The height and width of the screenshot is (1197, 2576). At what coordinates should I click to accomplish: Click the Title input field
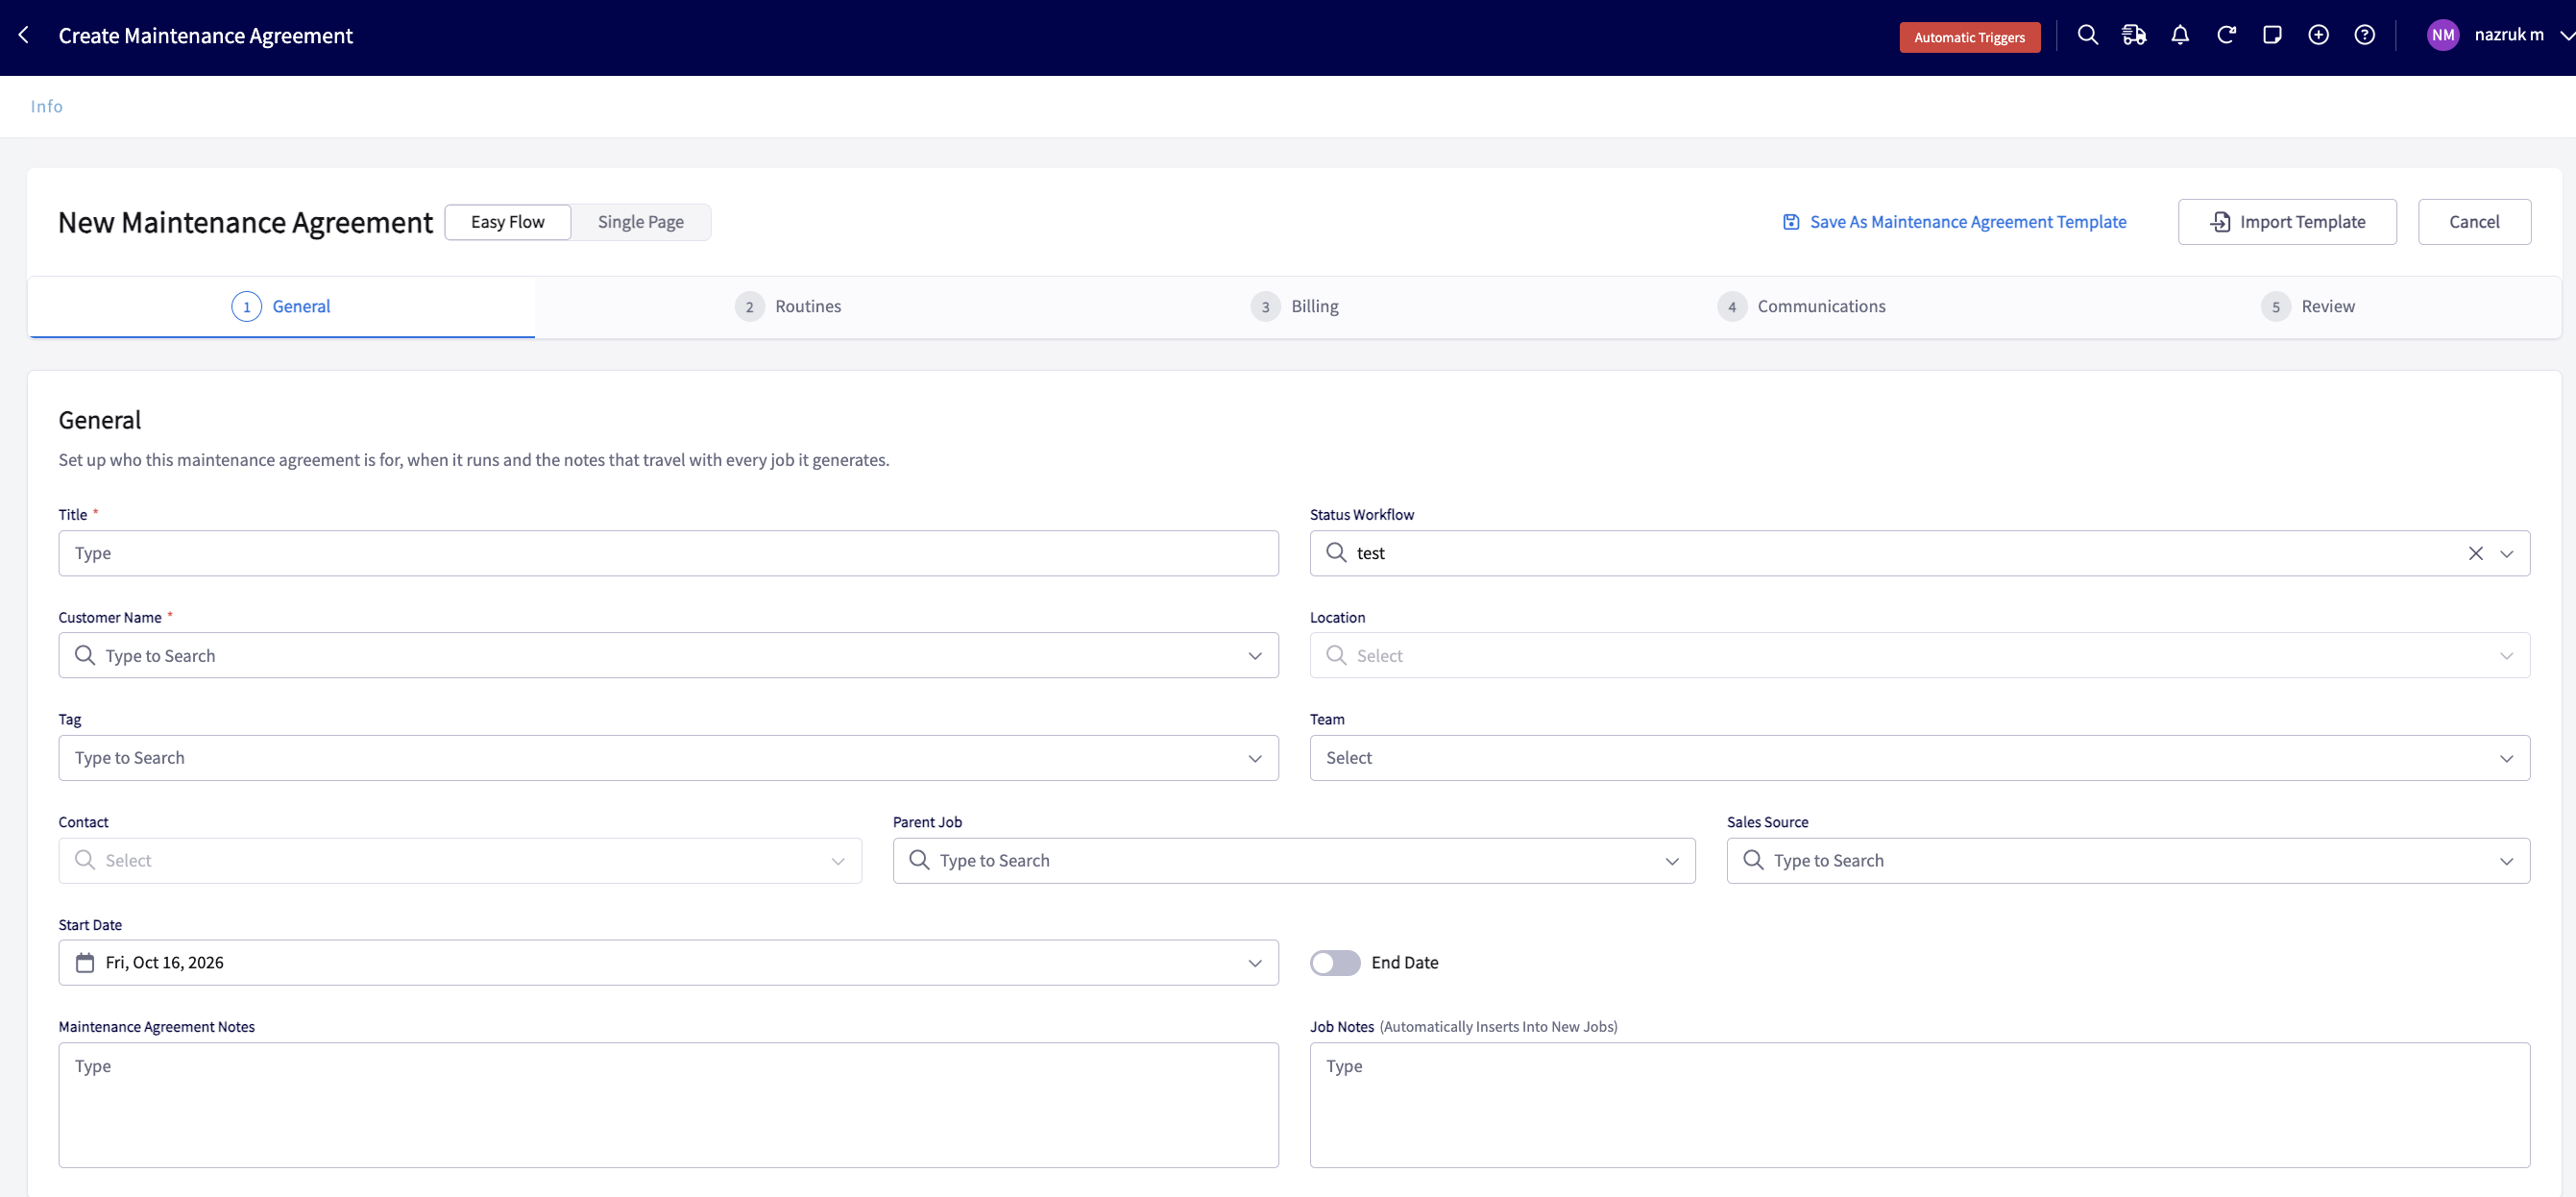pos(668,553)
